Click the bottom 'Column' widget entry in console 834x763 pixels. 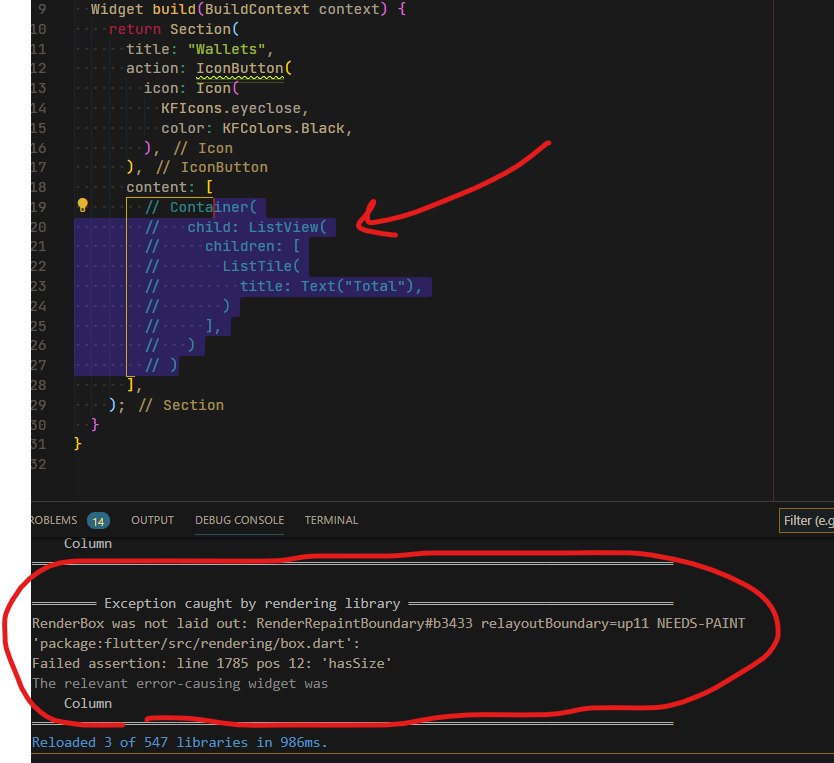coord(88,703)
